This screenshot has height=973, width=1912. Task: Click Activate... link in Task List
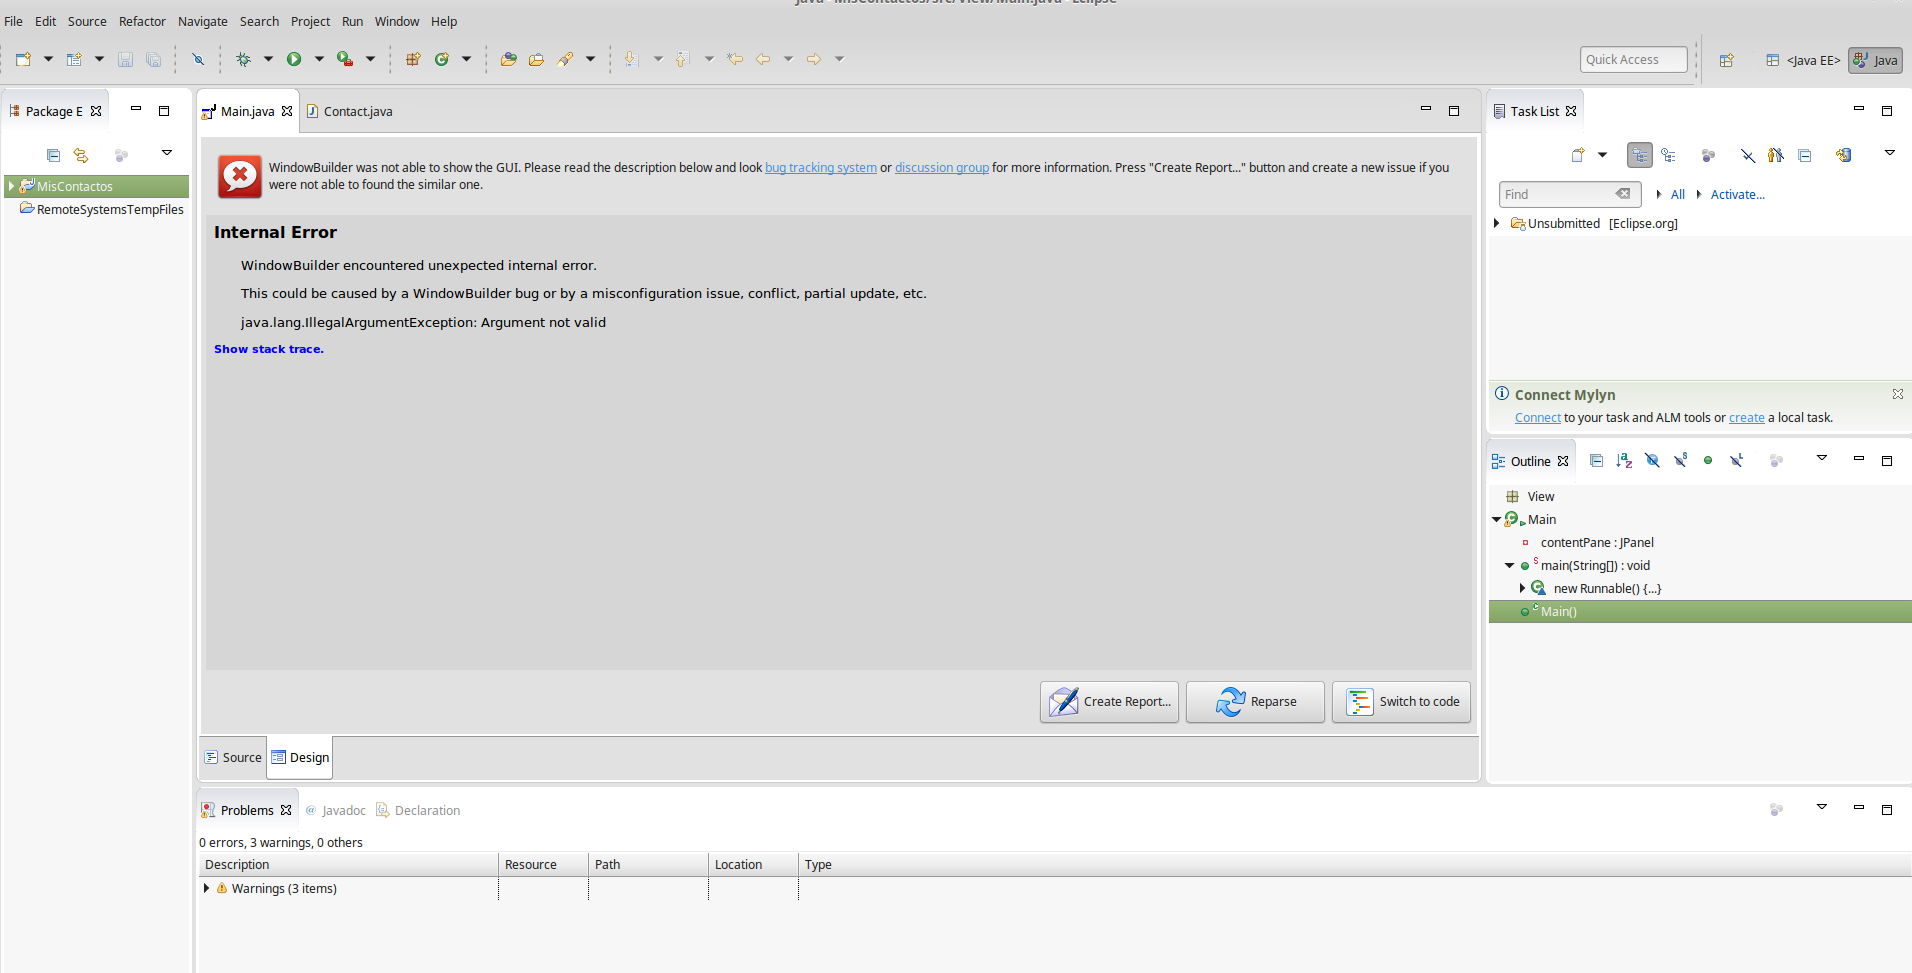tap(1737, 194)
